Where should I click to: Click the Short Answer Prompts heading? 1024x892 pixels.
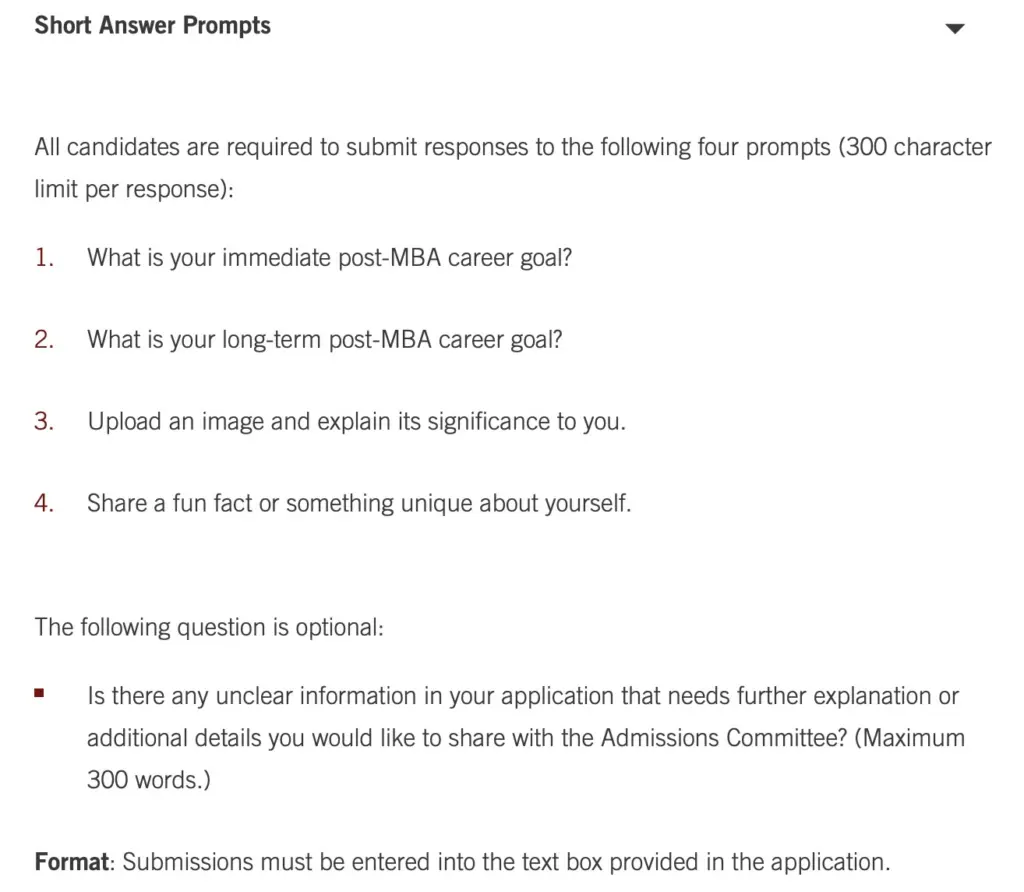point(153,25)
